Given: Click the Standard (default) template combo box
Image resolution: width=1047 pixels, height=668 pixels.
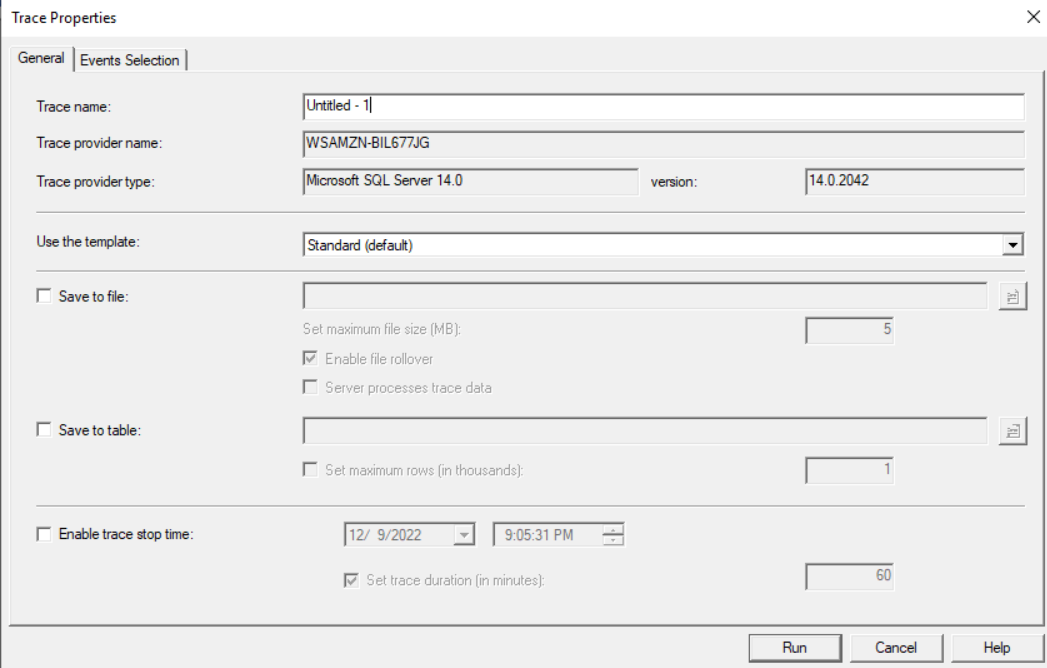Looking at the screenshot, I should click(663, 245).
